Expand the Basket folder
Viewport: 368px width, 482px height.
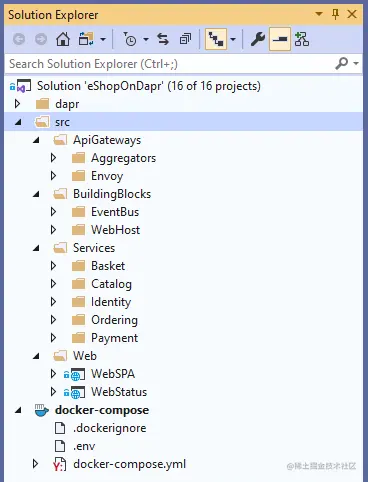click(x=53, y=266)
